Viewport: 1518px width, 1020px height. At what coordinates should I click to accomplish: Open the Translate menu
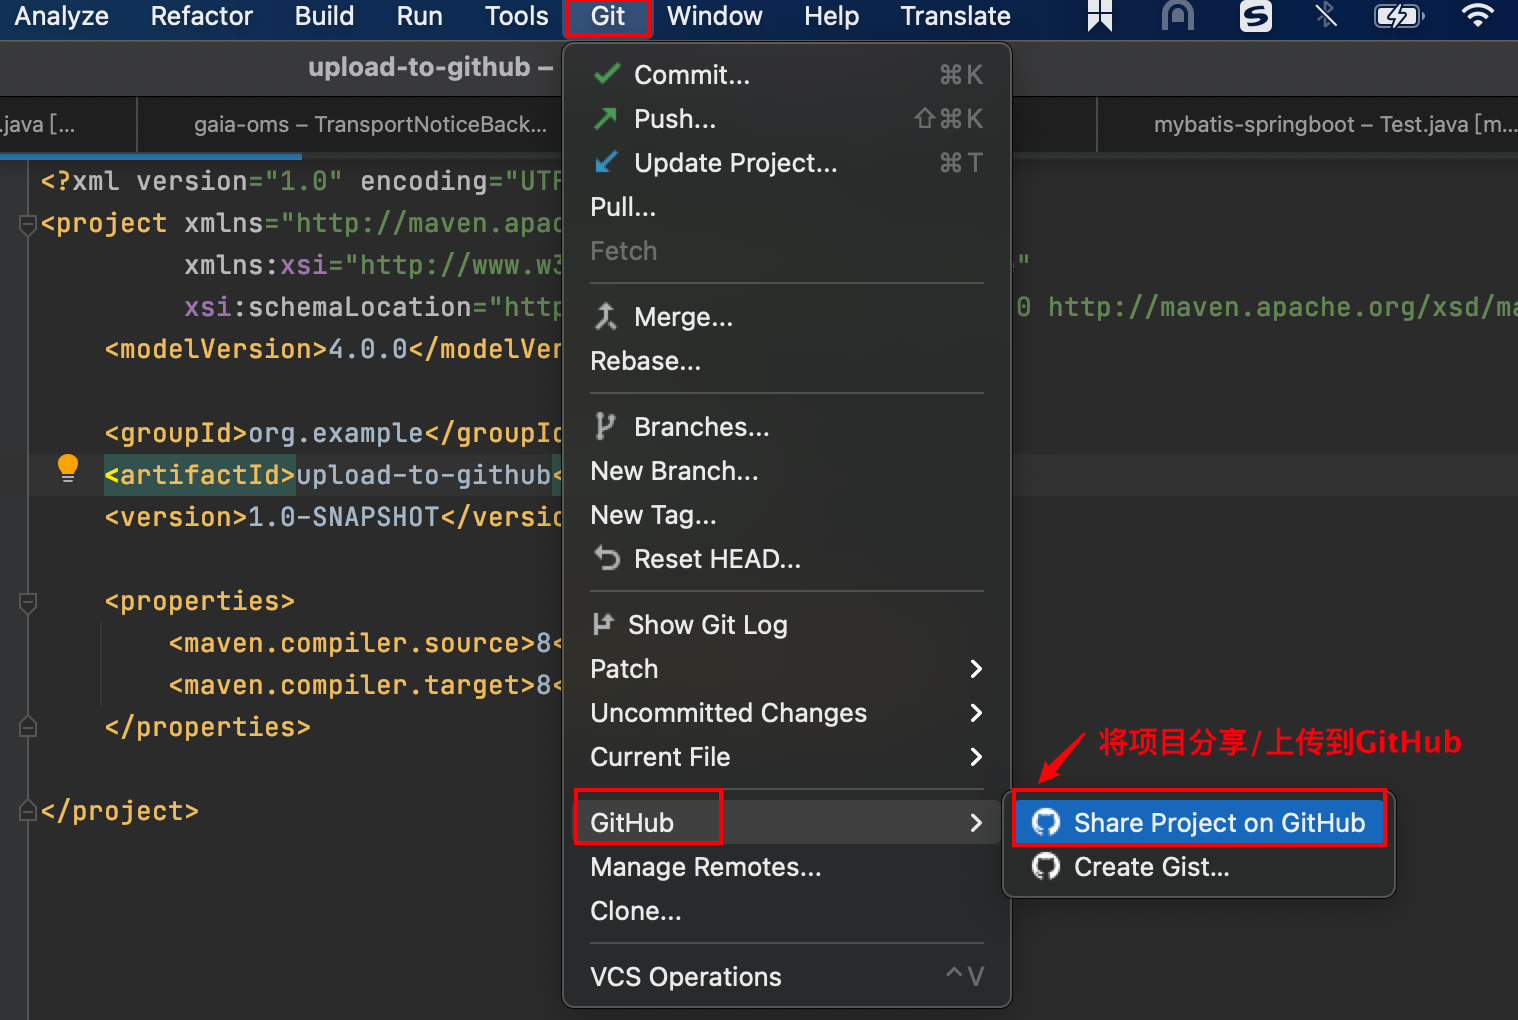click(x=956, y=16)
